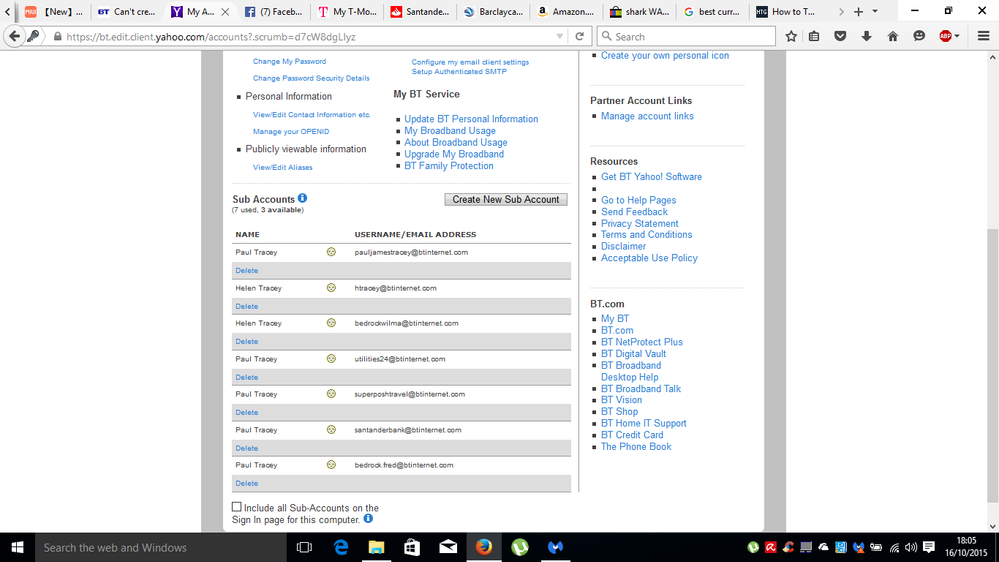Open Task View on the taskbar
Image resolution: width=999 pixels, height=562 pixels.
click(305, 547)
